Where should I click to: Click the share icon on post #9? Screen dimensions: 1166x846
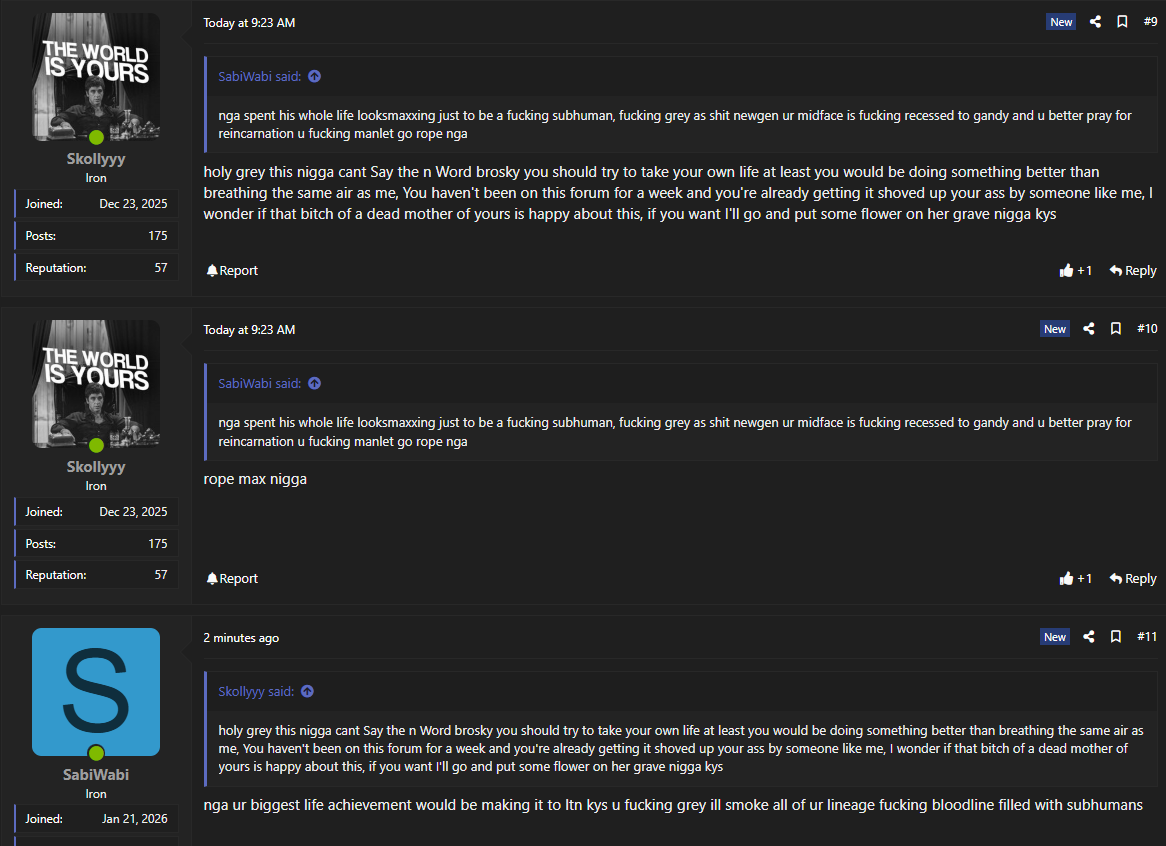pos(1095,22)
